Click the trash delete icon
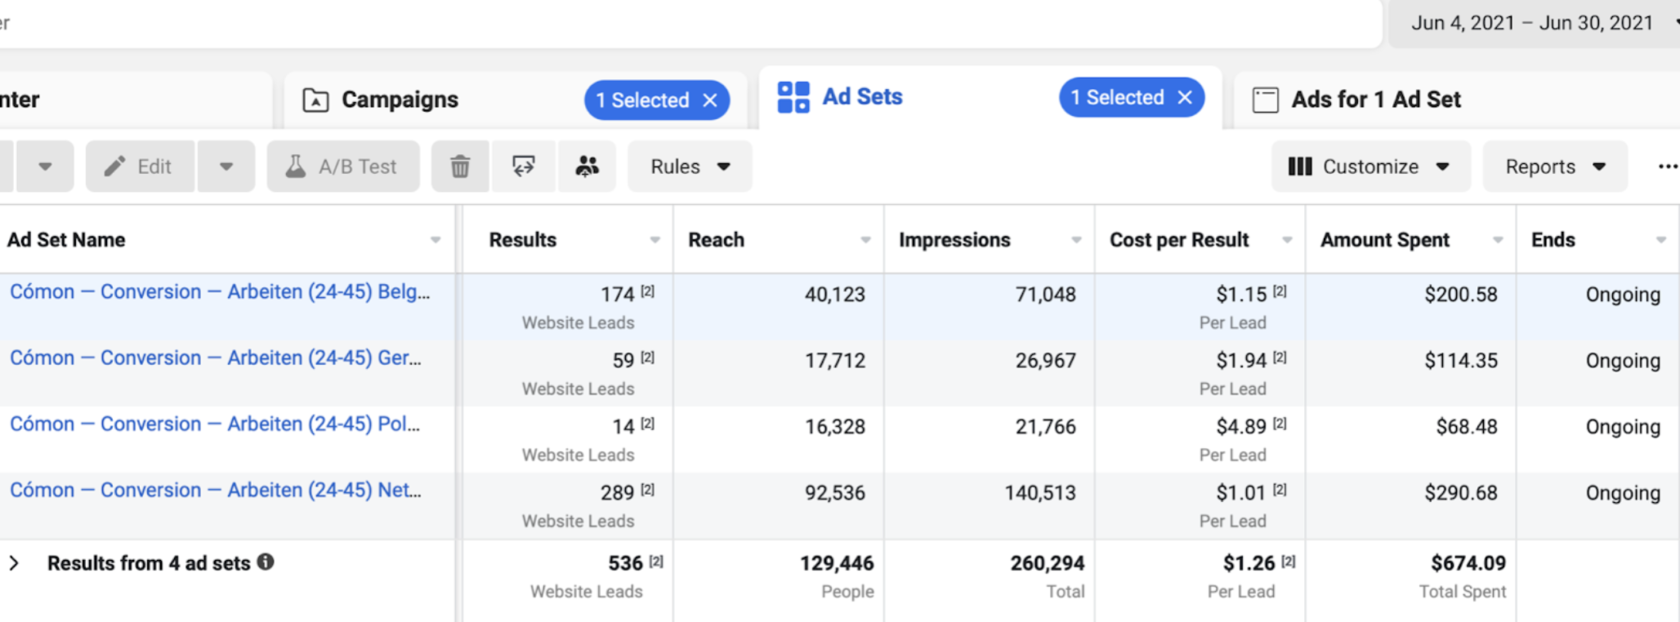This screenshot has width=1680, height=622. (x=460, y=166)
